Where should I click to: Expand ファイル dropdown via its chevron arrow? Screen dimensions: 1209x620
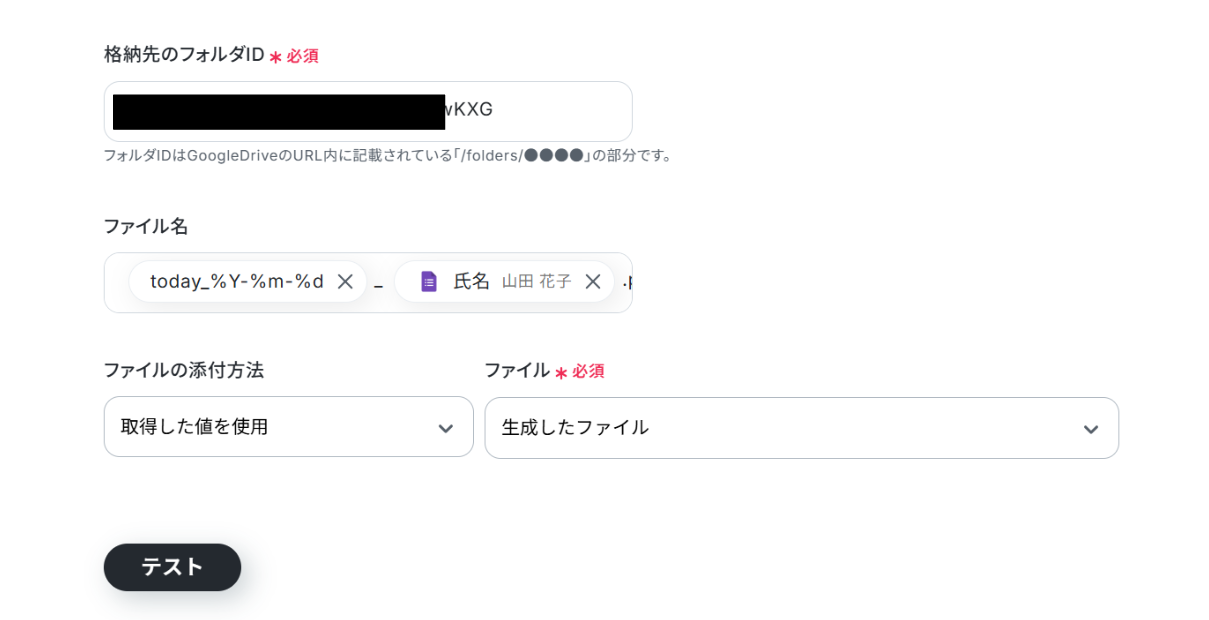click(1091, 429)
